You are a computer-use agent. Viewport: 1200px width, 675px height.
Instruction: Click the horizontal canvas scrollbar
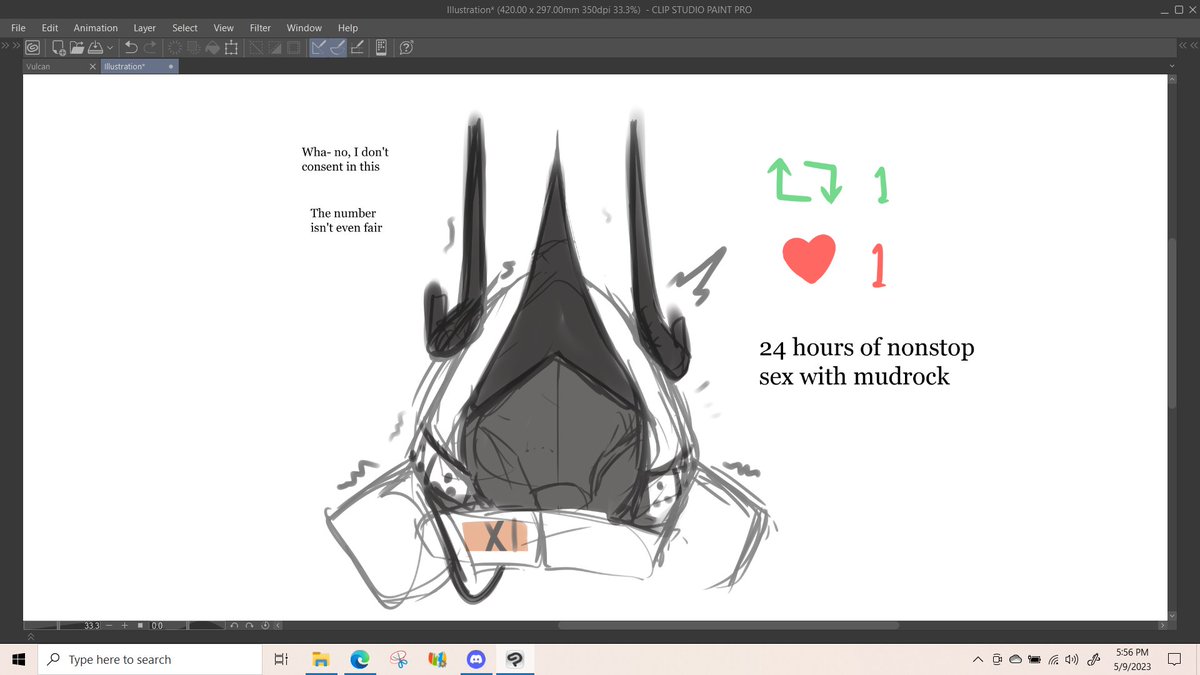[x=729, y=626]
